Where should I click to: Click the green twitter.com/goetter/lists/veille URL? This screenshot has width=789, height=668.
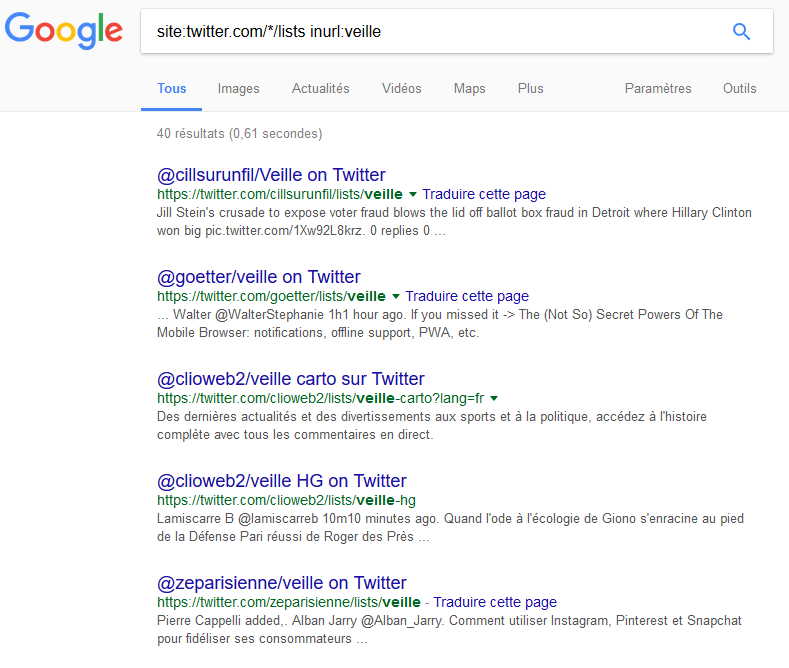[271, 296]
